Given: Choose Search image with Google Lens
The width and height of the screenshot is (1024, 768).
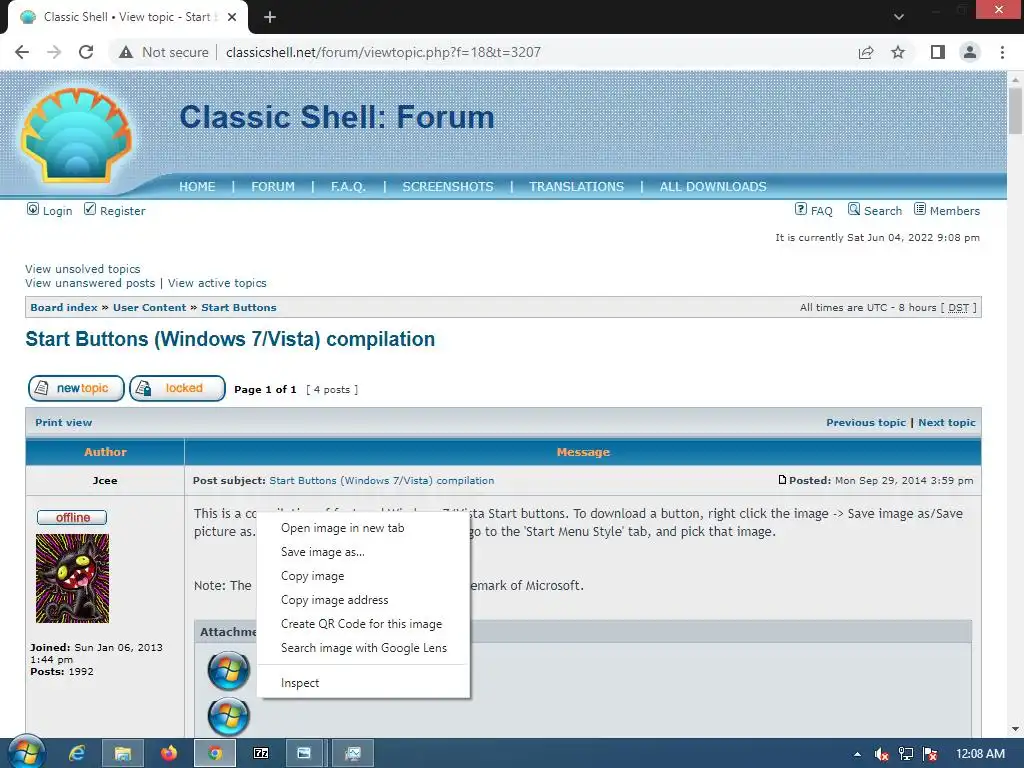Looking at the screenshot, I should point(363,648).
